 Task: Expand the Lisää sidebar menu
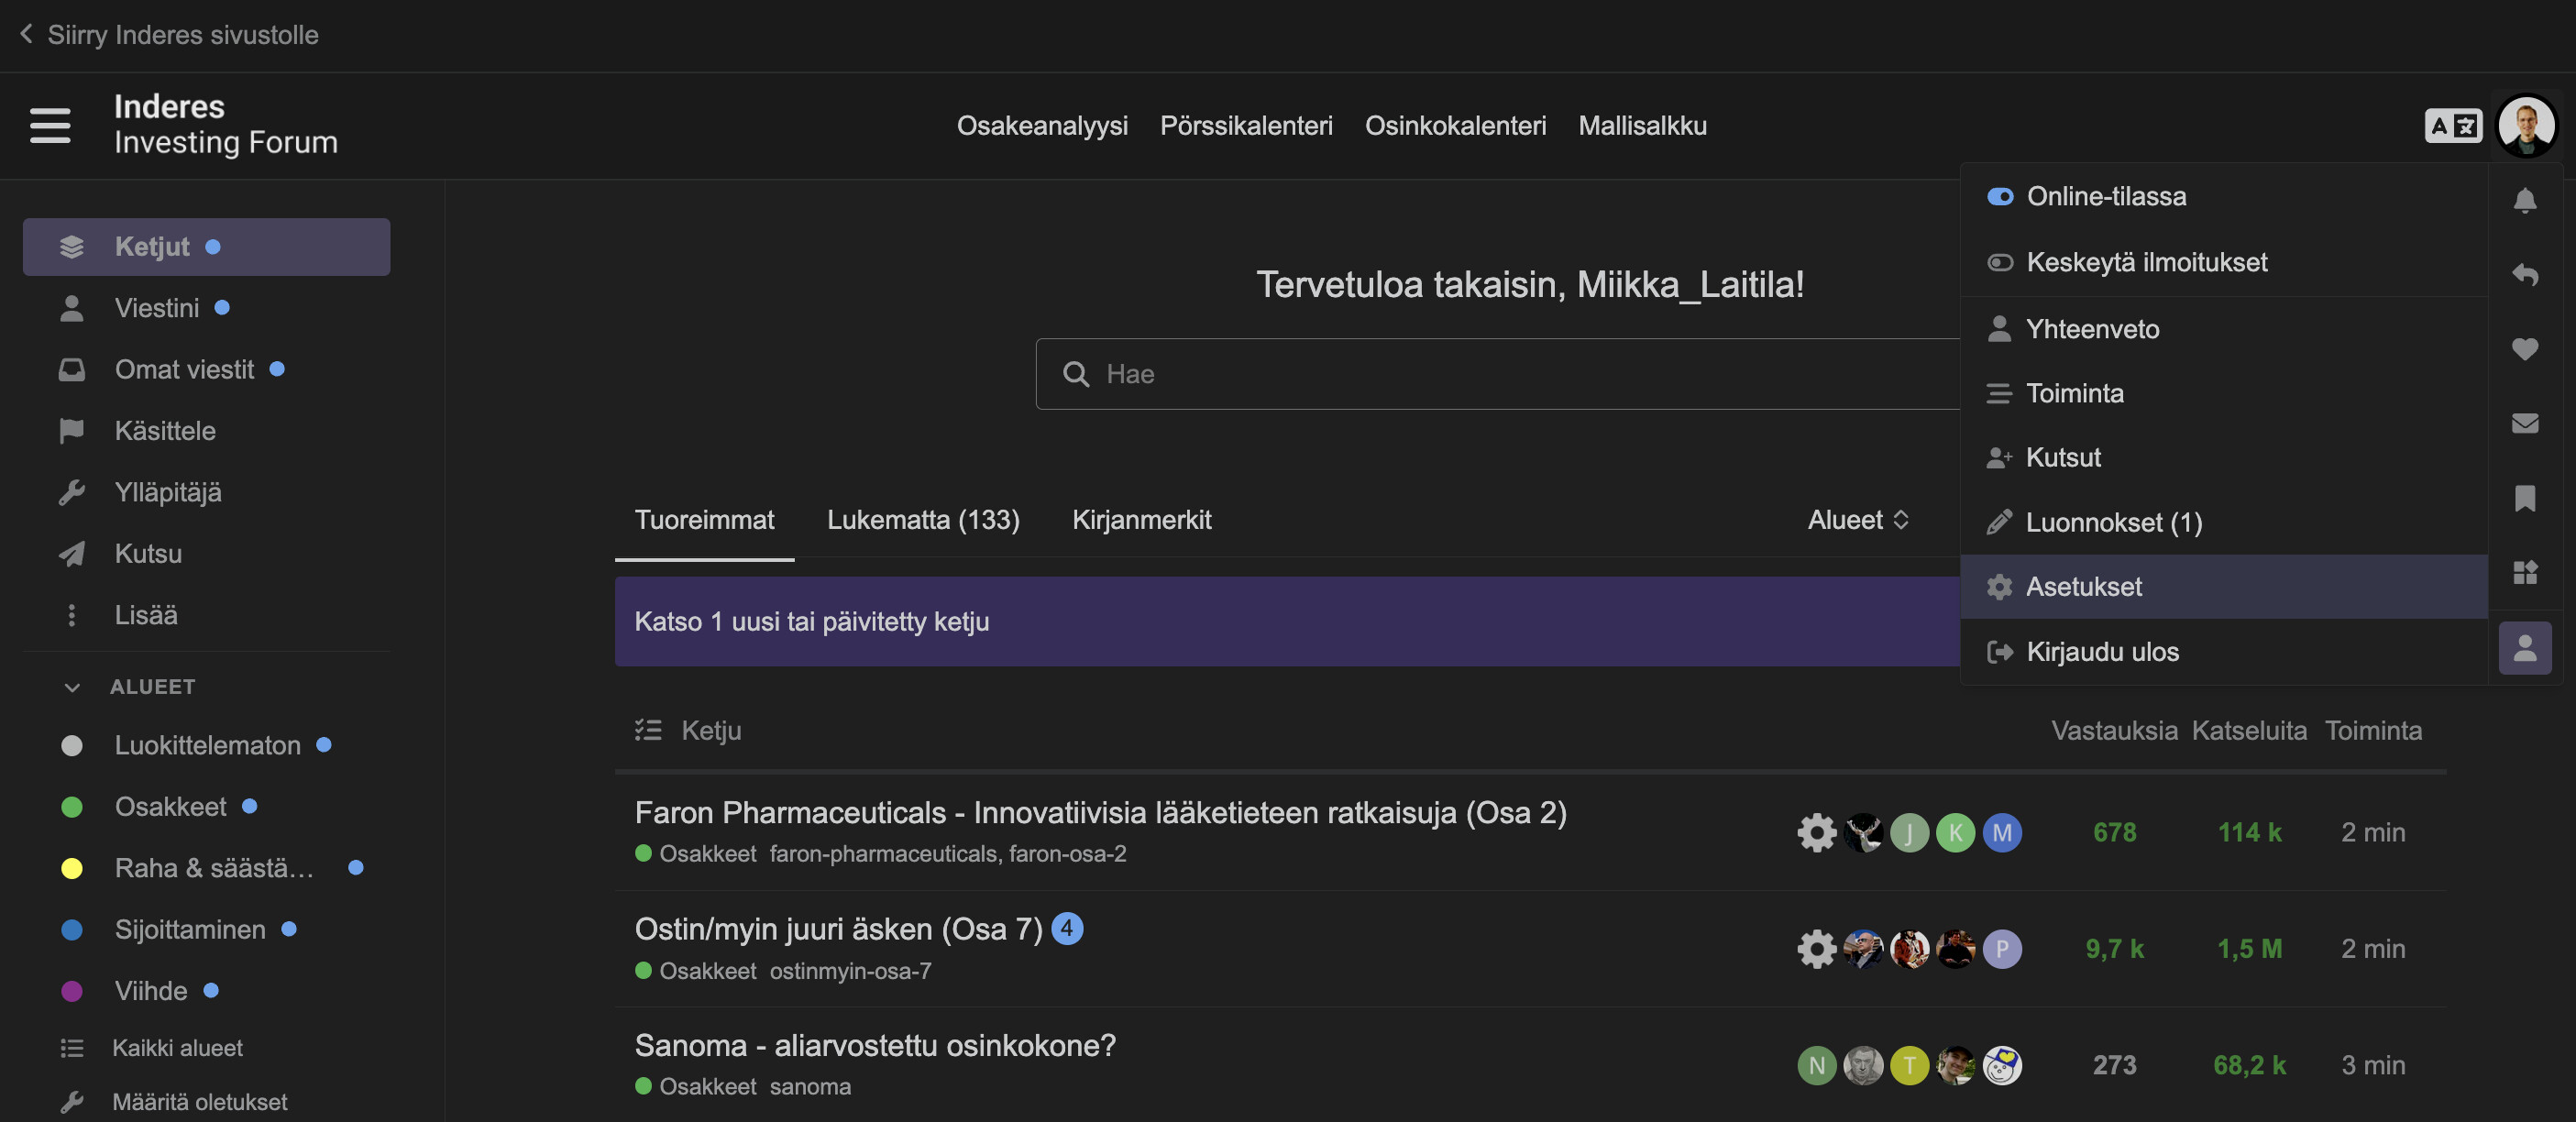tap(145, 615)
